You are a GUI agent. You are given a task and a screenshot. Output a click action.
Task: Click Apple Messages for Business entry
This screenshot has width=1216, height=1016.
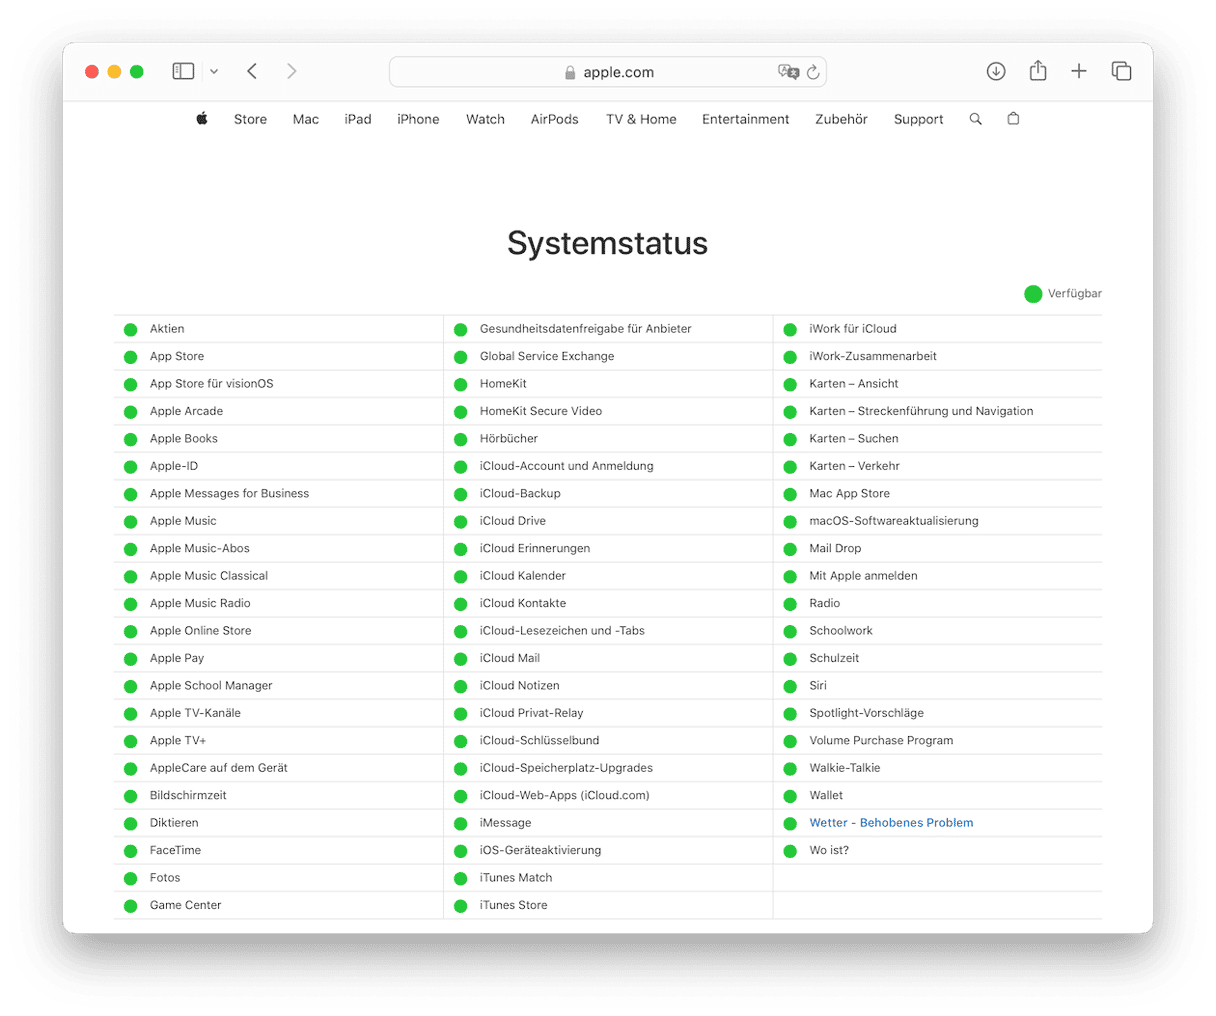pyautogui.click(x=230, y=494)
